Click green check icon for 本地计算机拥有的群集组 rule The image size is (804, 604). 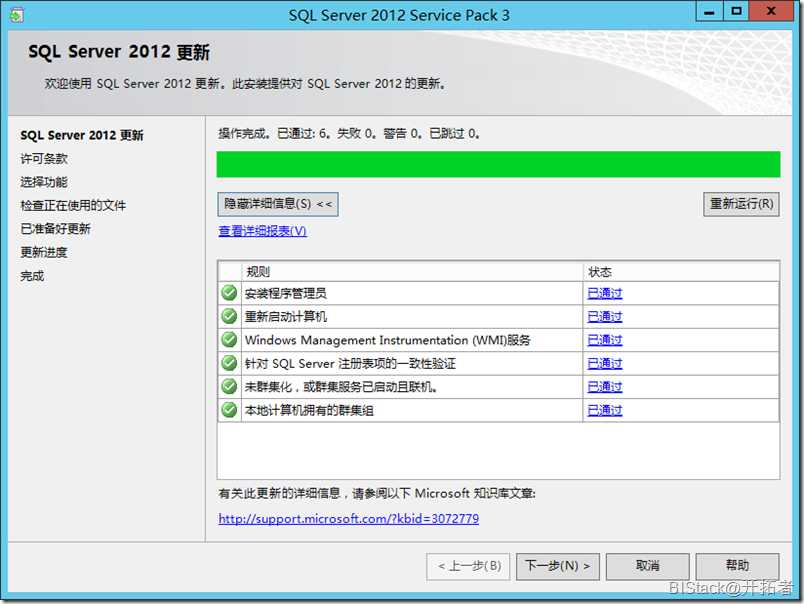229,410
